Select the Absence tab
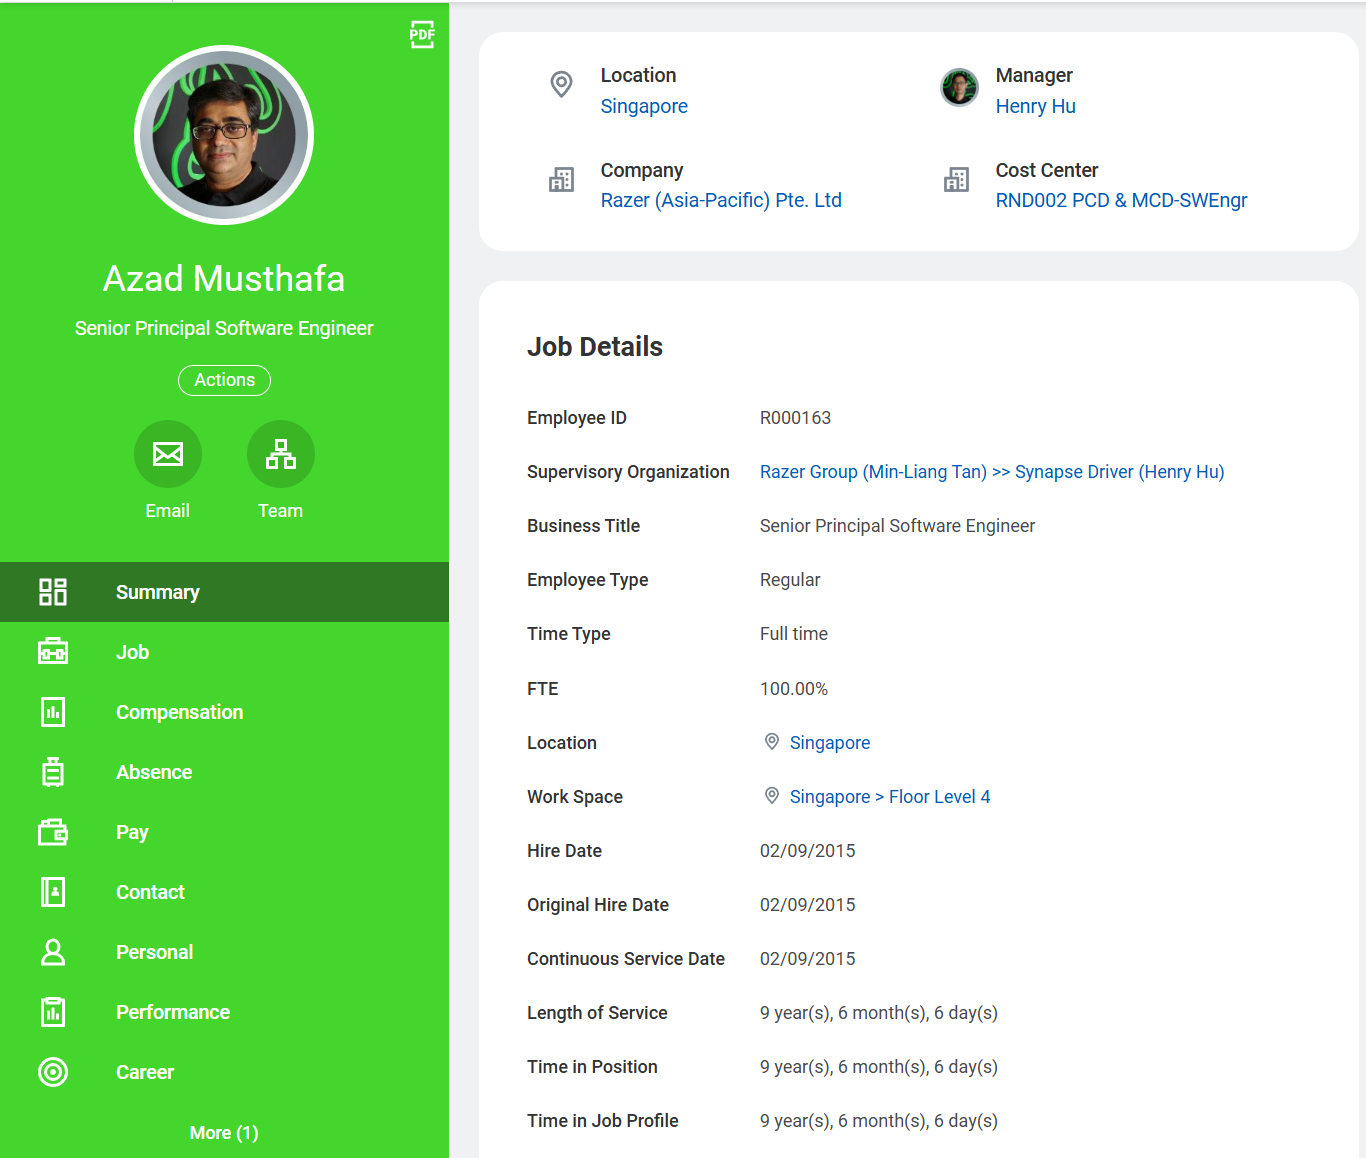The image size is (1366, 1158). (224, 772)
